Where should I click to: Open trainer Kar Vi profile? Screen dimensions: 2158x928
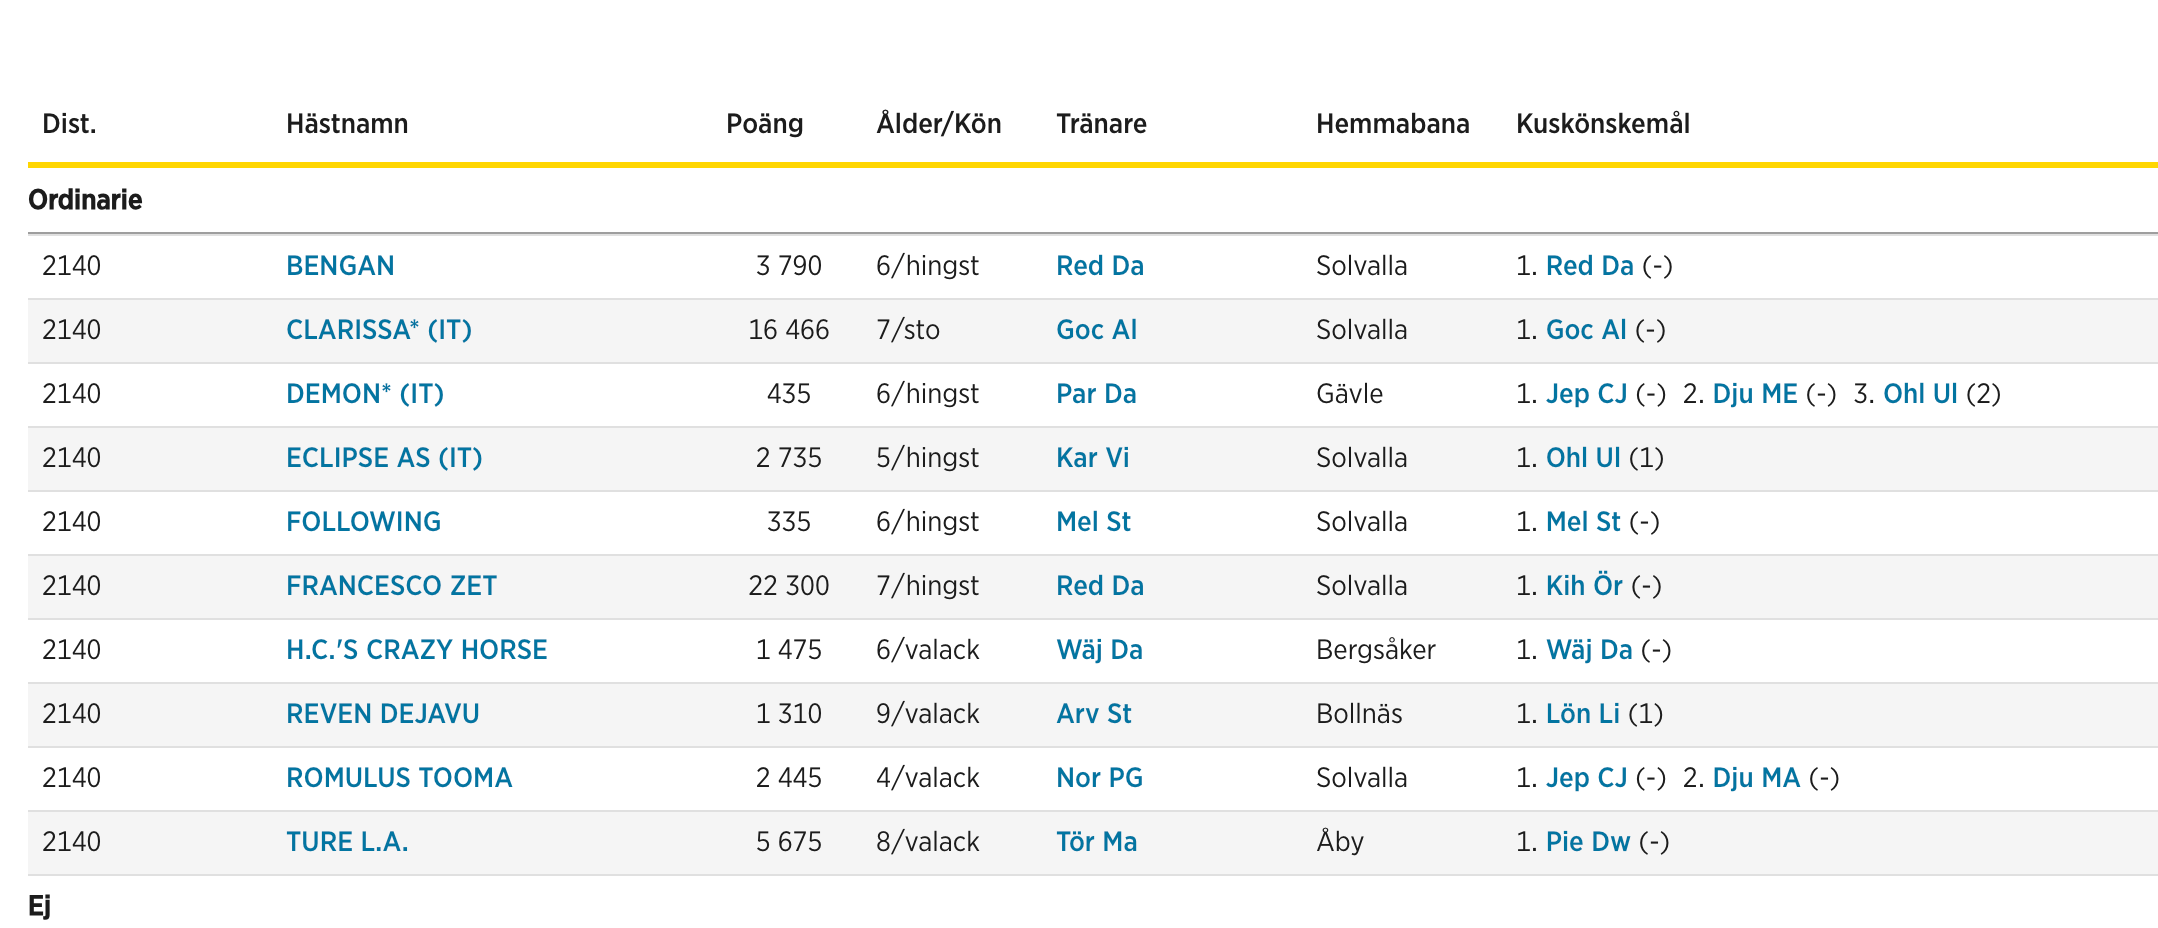coord(1092,458)
